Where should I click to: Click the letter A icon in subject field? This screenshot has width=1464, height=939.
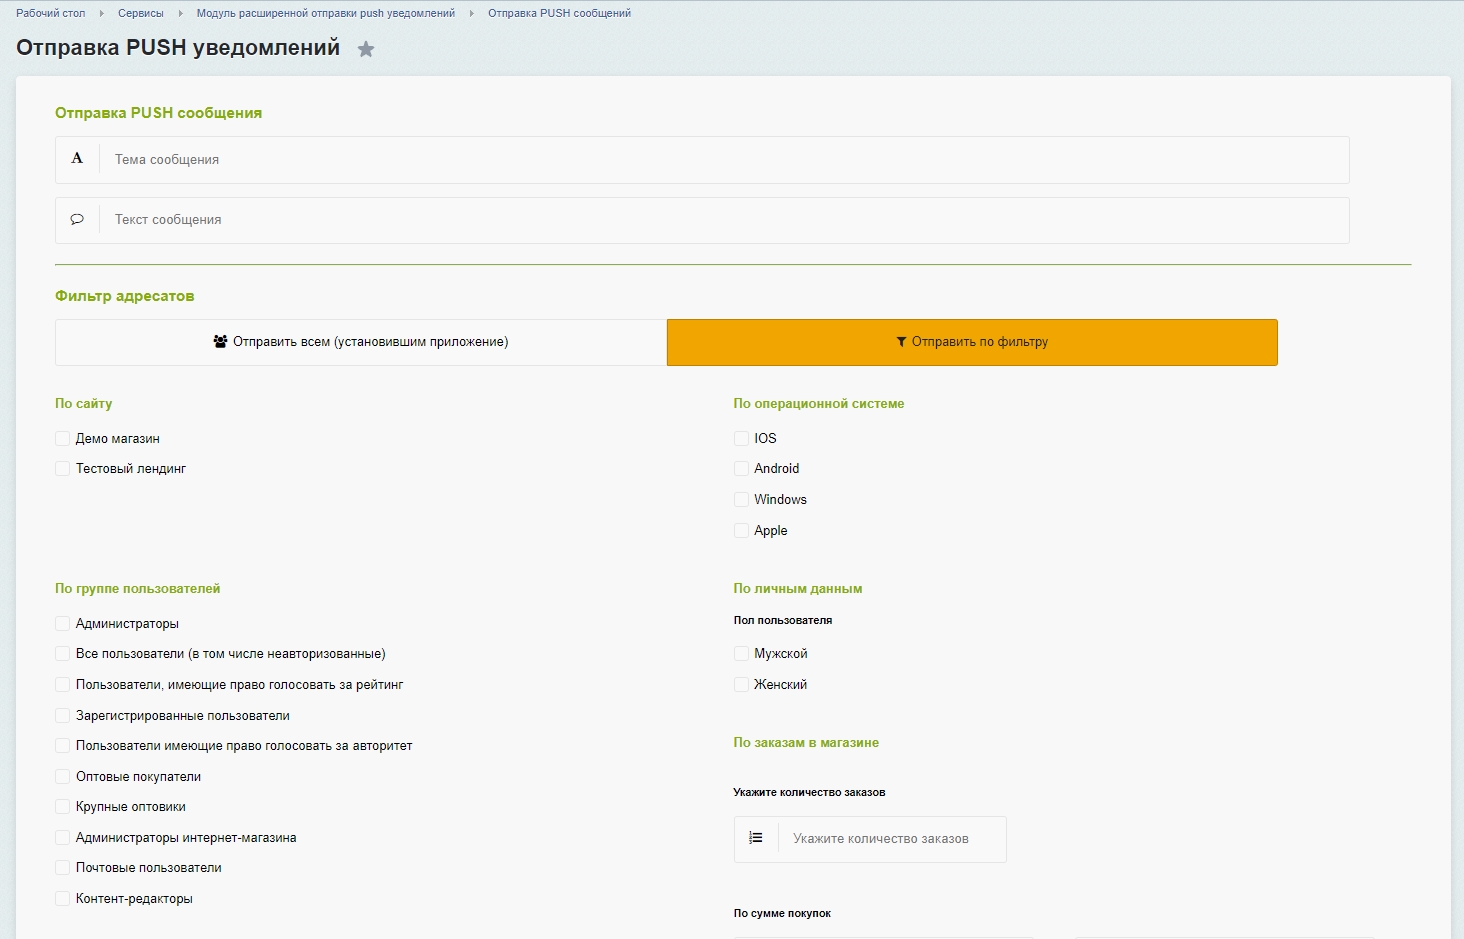click(77, 159)
